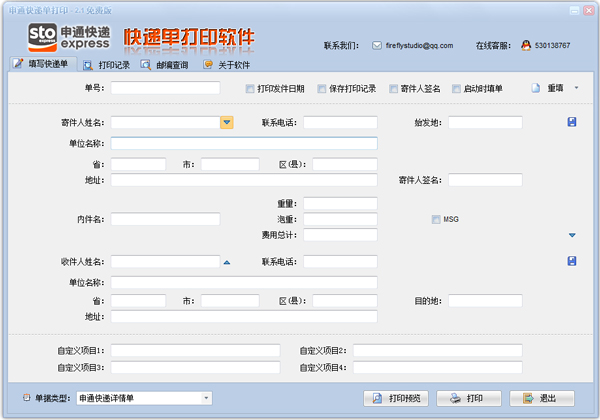Click the 收件人姓名 input field
Screen dimensions: 600x420
pos(165,262)
